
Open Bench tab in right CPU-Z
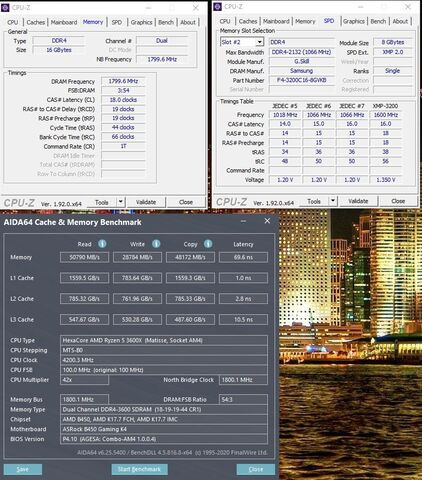(x=378, y=21)
